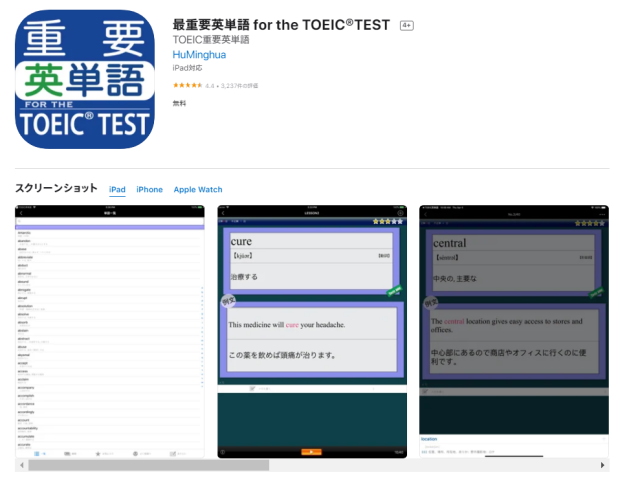The image size is (640, 481).
Task: Click the iPad対応 compatibility text
Action: click(x=187, y=68)
